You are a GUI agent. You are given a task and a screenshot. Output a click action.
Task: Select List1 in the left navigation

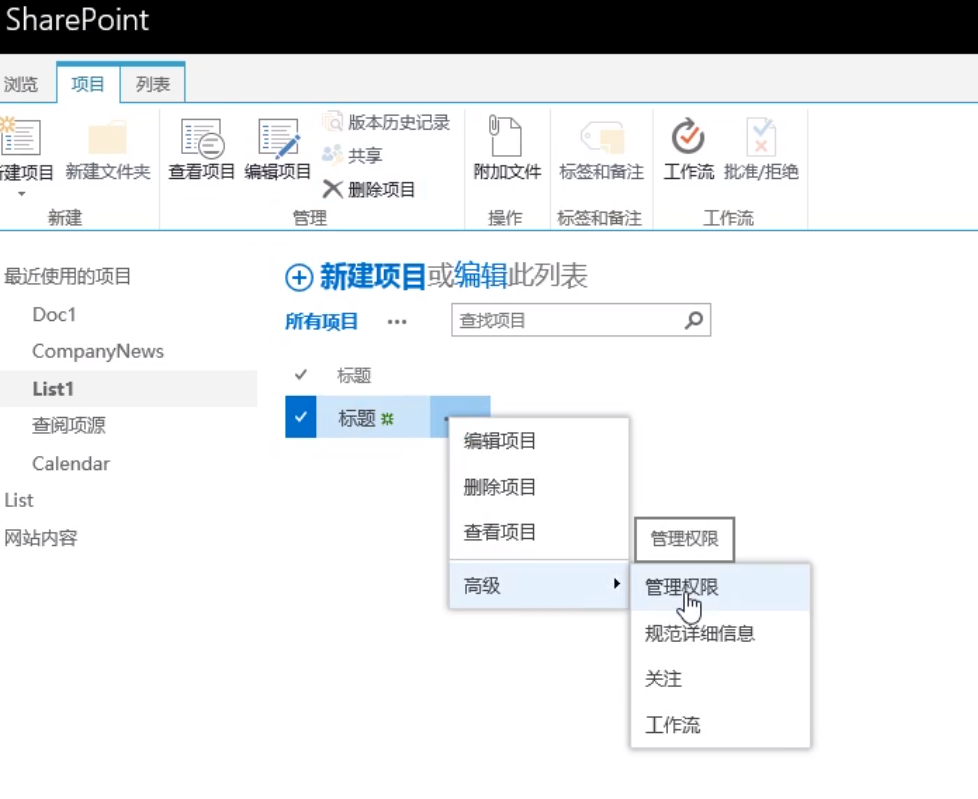[x=53, y=389]
